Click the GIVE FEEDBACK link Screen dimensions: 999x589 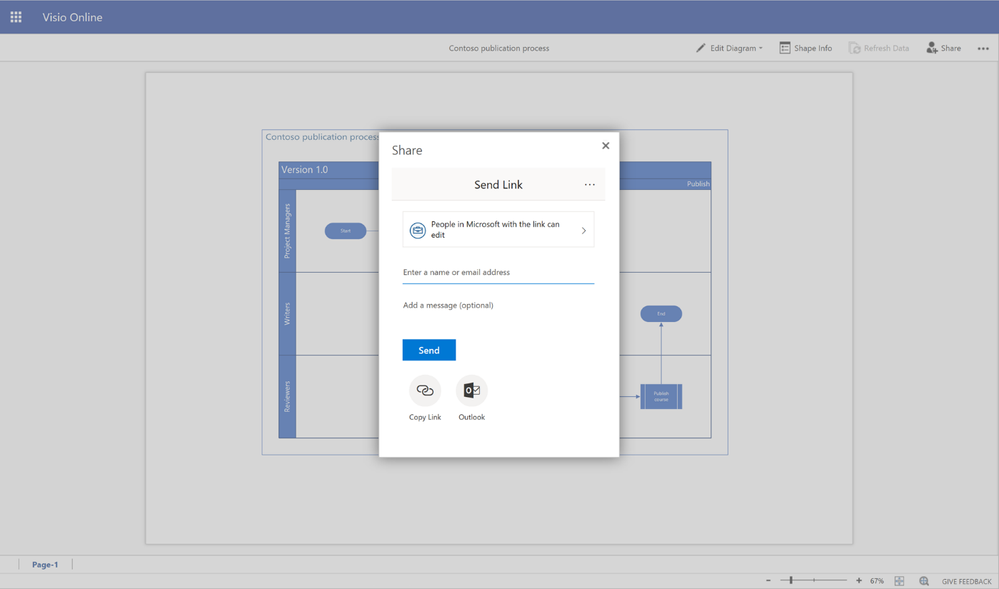pos(967,581)
